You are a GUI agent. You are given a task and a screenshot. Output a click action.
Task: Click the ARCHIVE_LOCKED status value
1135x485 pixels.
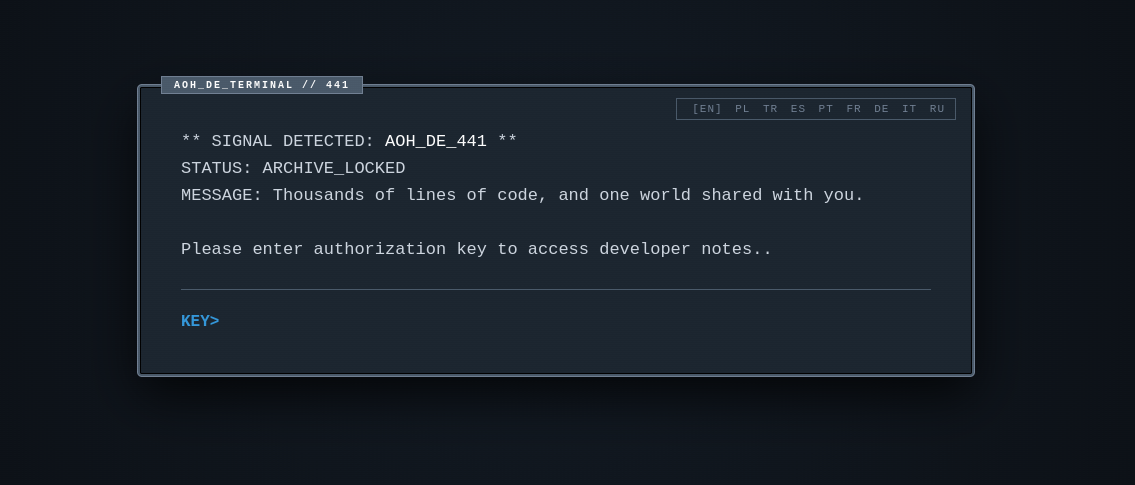coord(334,168)
